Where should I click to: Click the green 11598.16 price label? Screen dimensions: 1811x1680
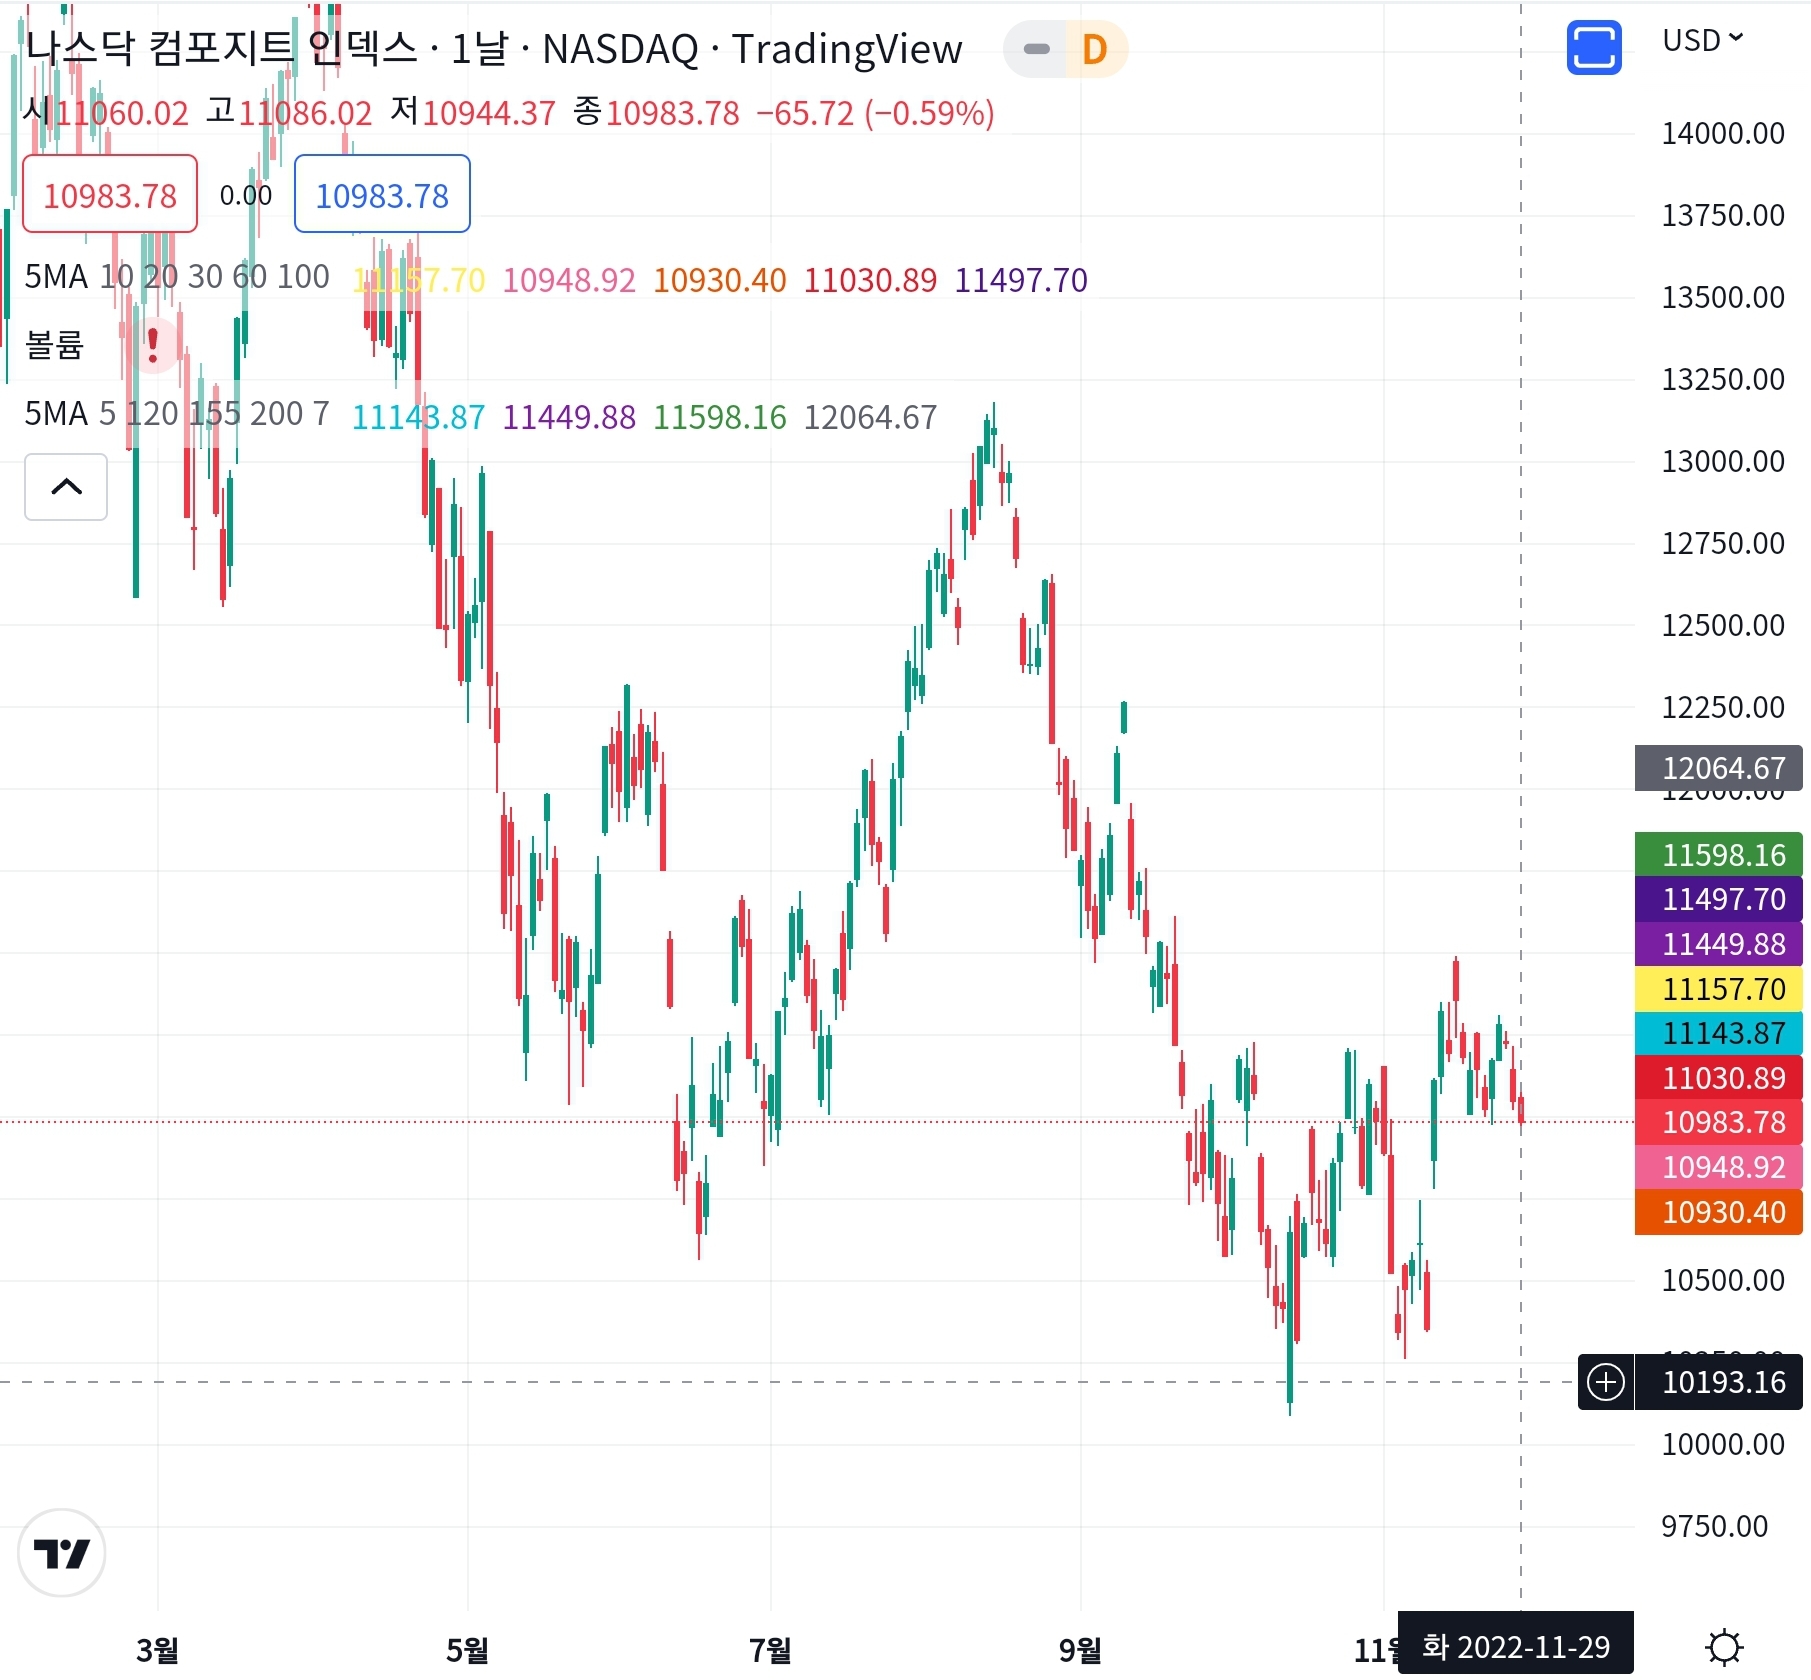[1718, 855]
